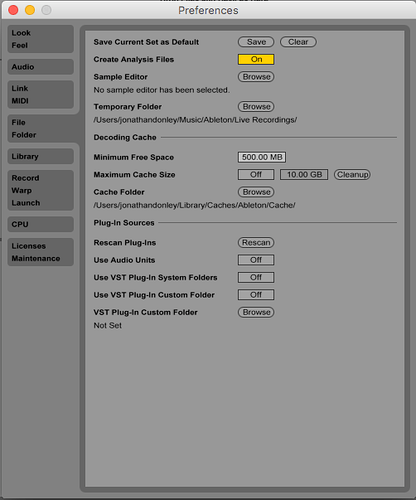Screen dimensions: 416x500
Task: Rescan plug-ins with the Rescan button
Action: [x=256, y=243]
